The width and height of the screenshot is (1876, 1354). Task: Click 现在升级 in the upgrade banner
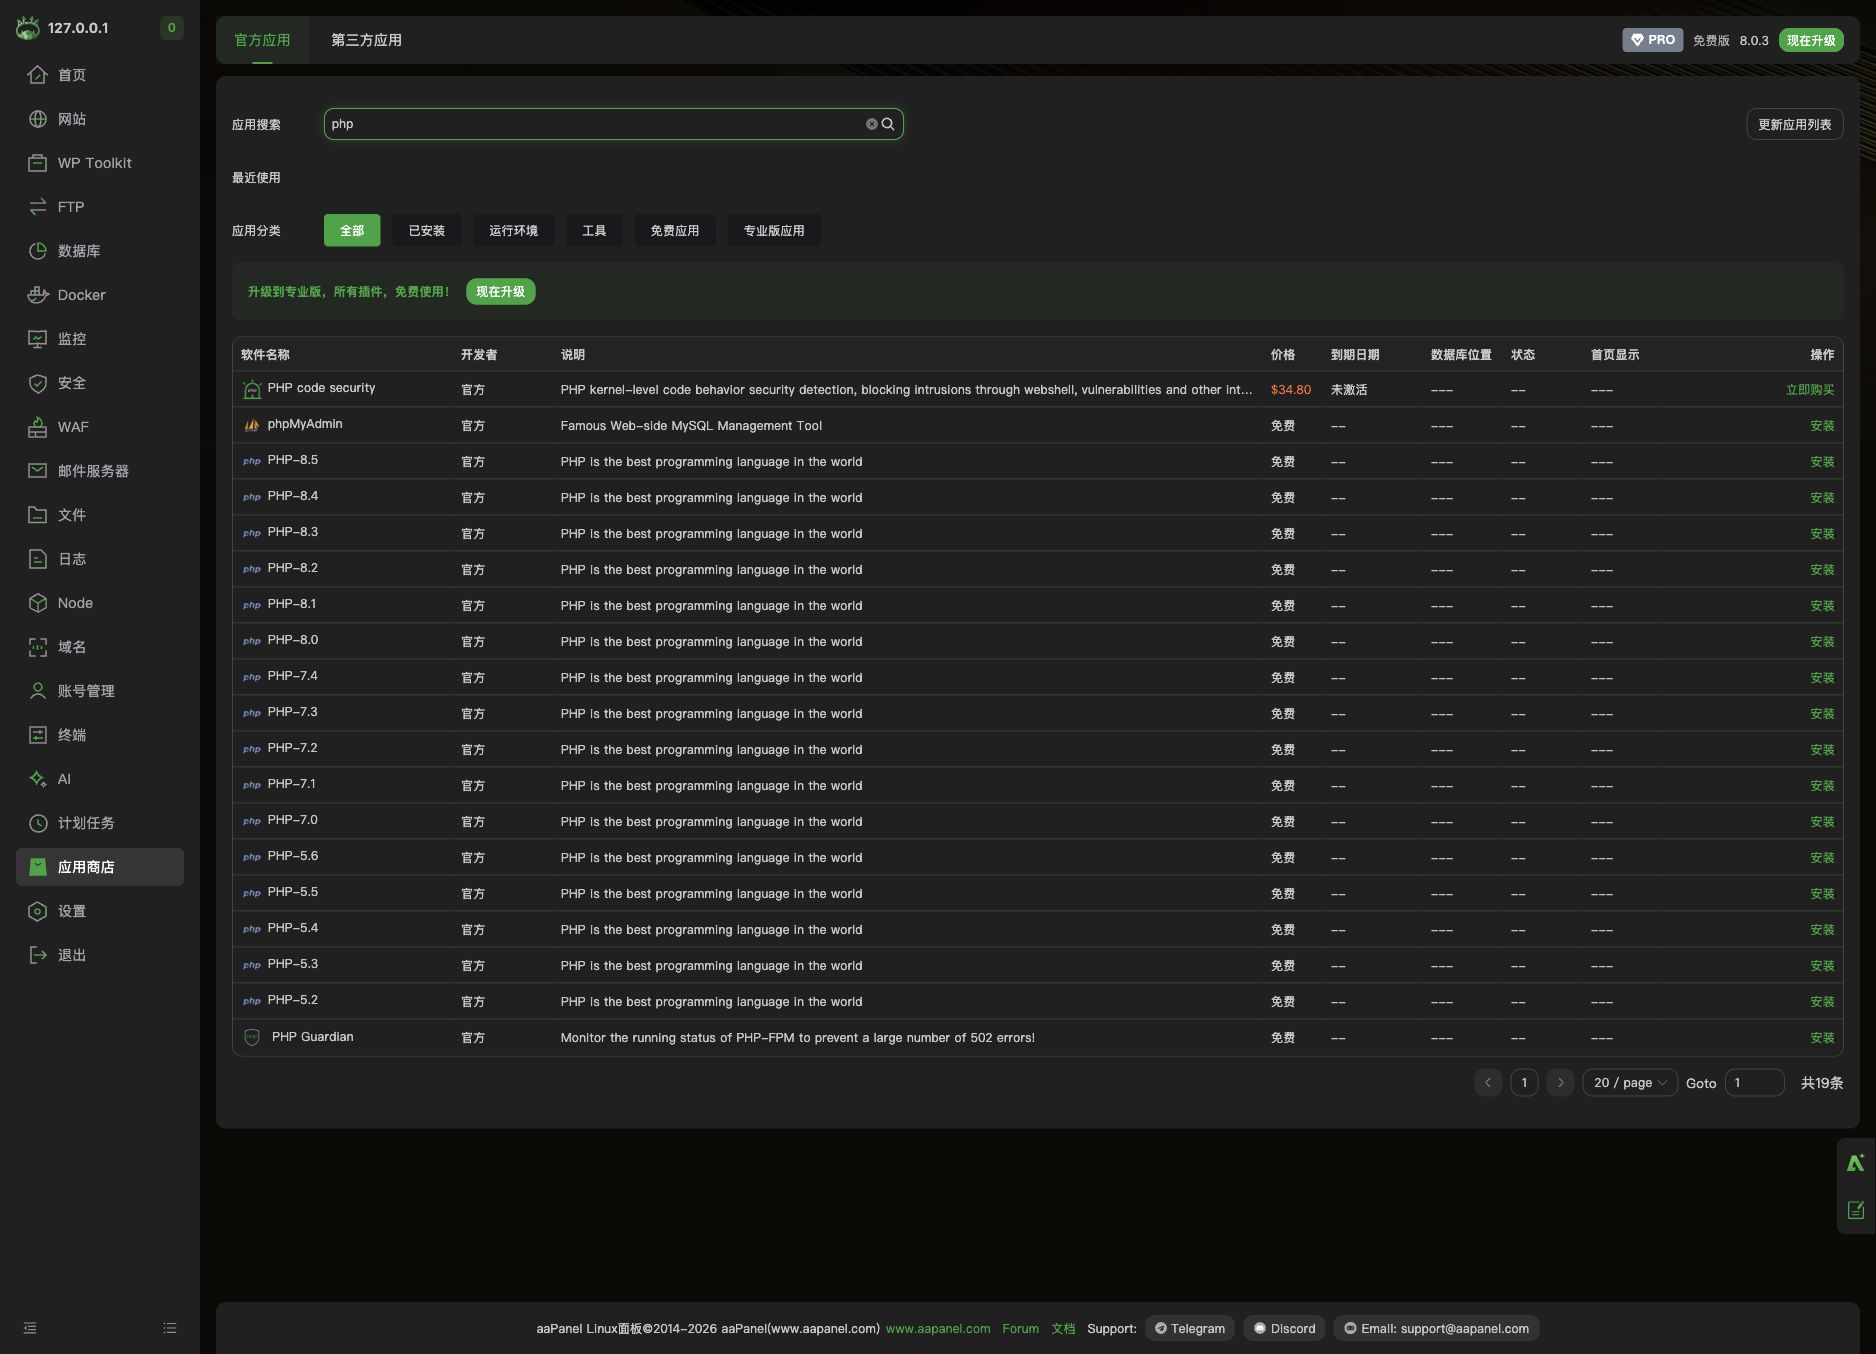501,292
